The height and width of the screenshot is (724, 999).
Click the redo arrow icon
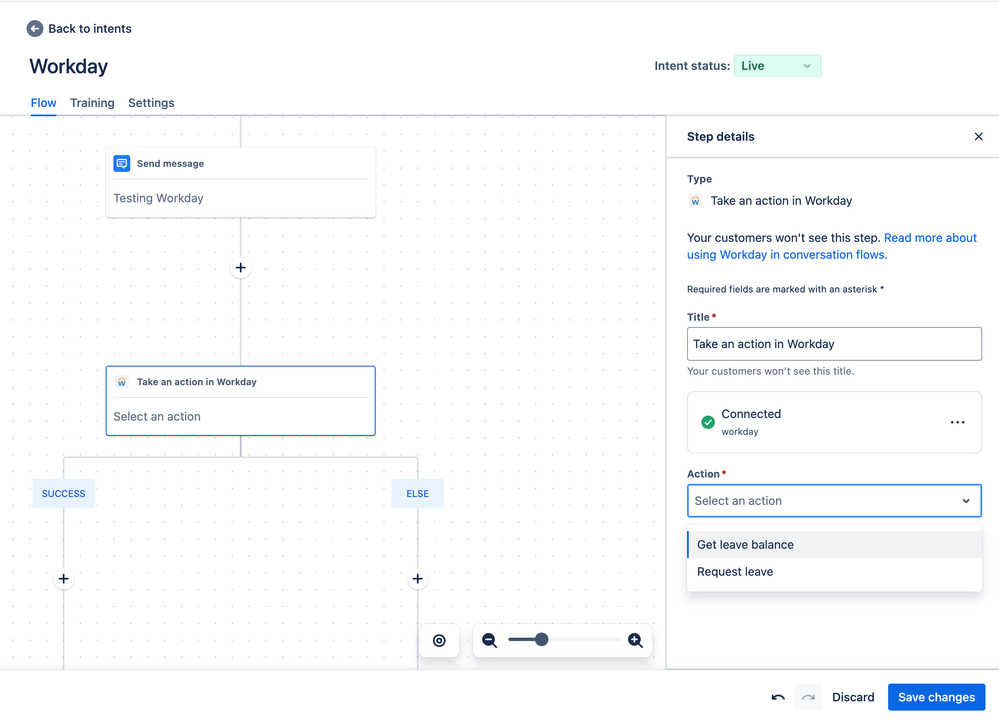[808, 697]
